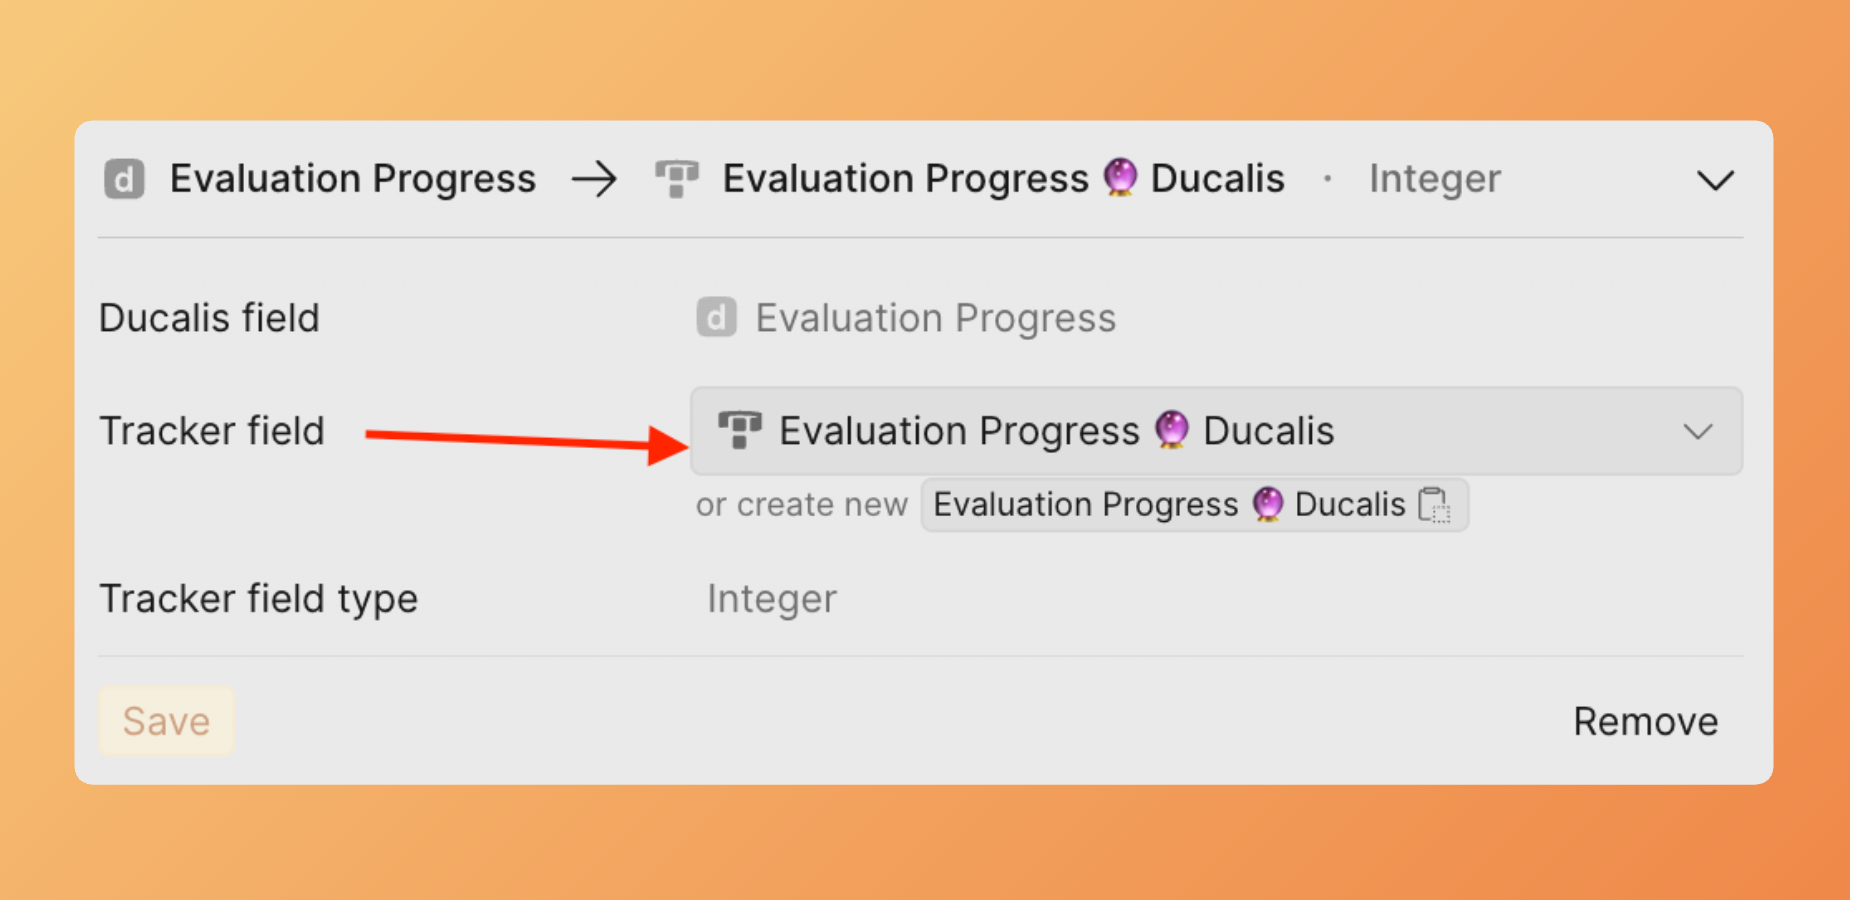This screenshot has height=900, width=1850.
Task: Click the Ducalis icon beside Ducalis field value
Action: pos(716,318)
